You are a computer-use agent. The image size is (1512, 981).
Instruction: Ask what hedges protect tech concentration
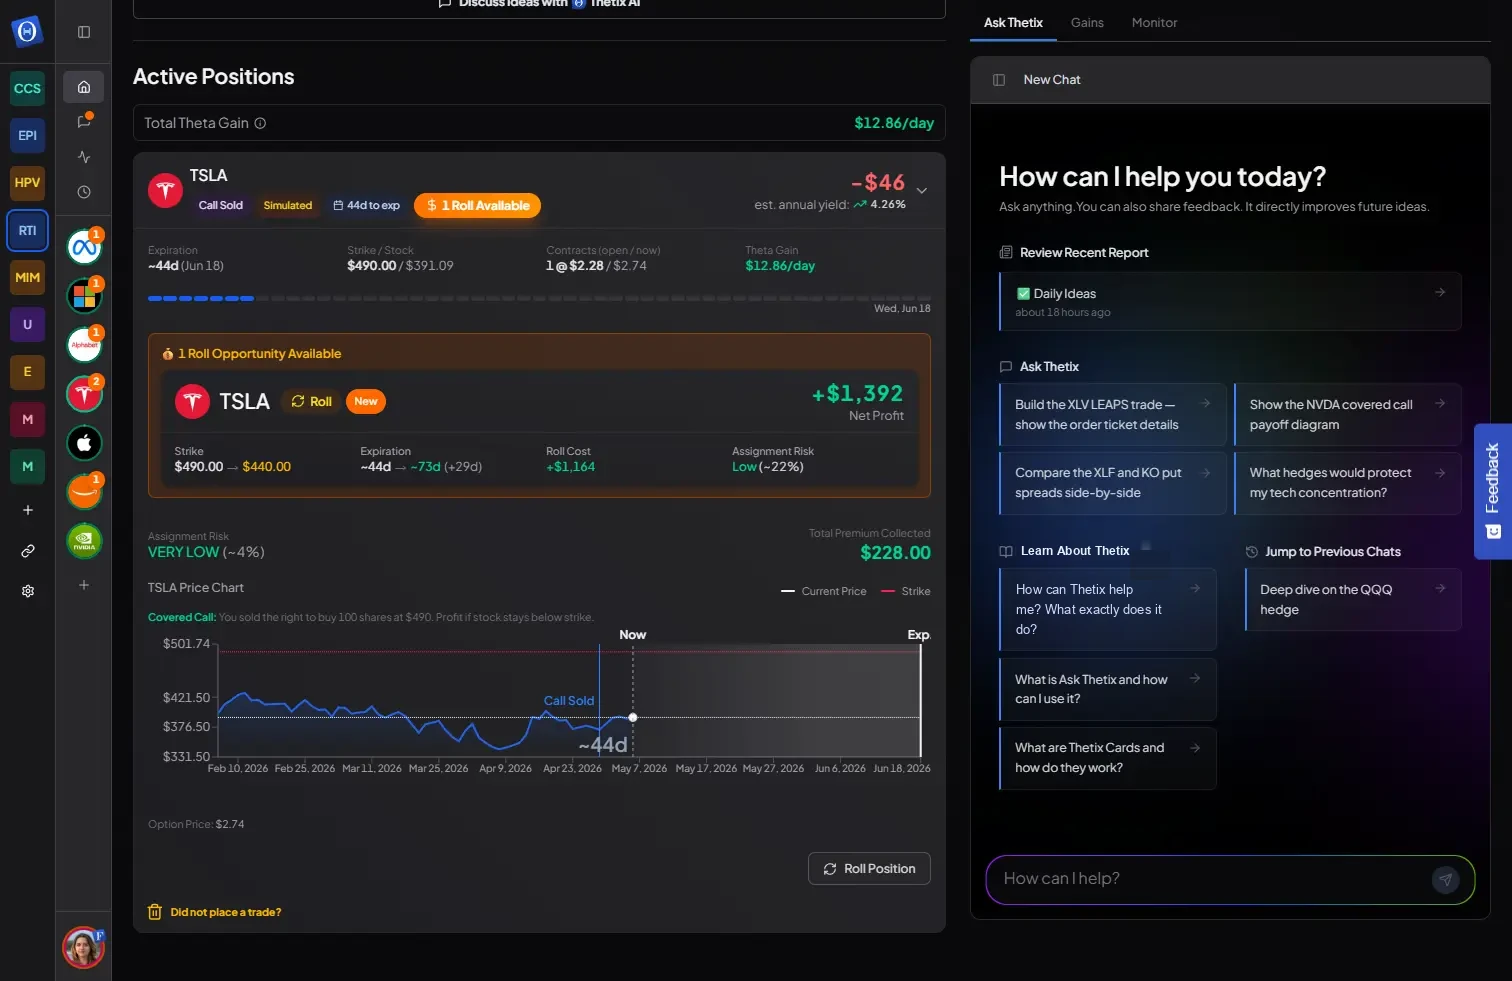tap(1348, 483)
